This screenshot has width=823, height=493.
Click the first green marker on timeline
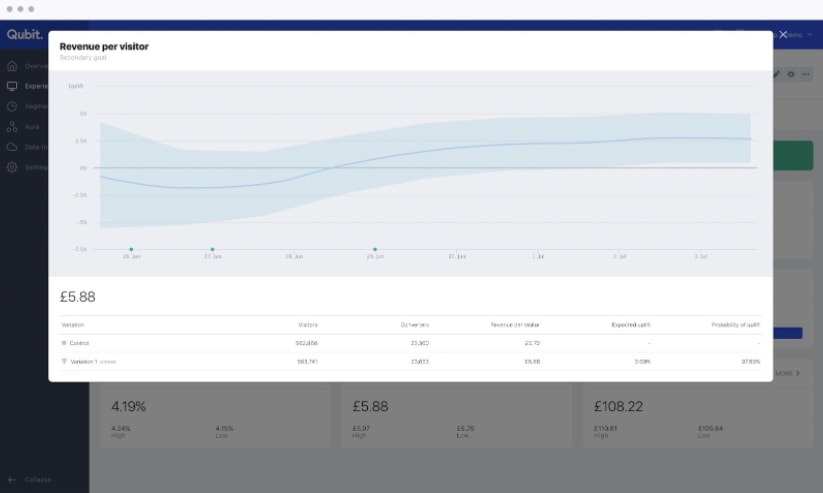point(131,249)
